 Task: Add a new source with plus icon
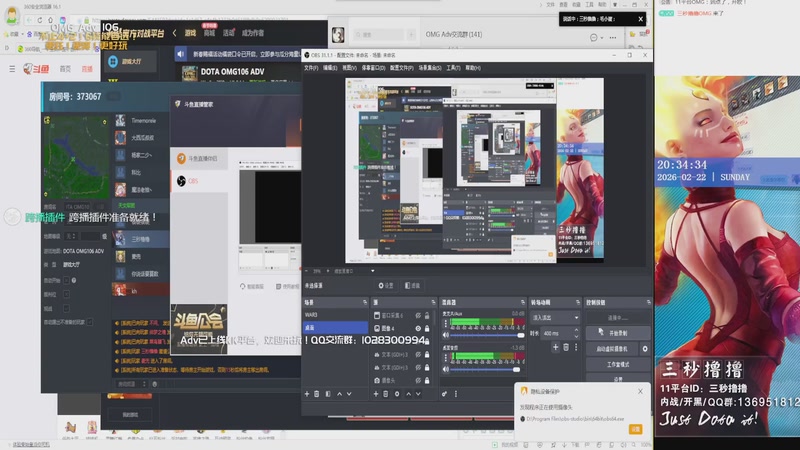pos(376,394)
